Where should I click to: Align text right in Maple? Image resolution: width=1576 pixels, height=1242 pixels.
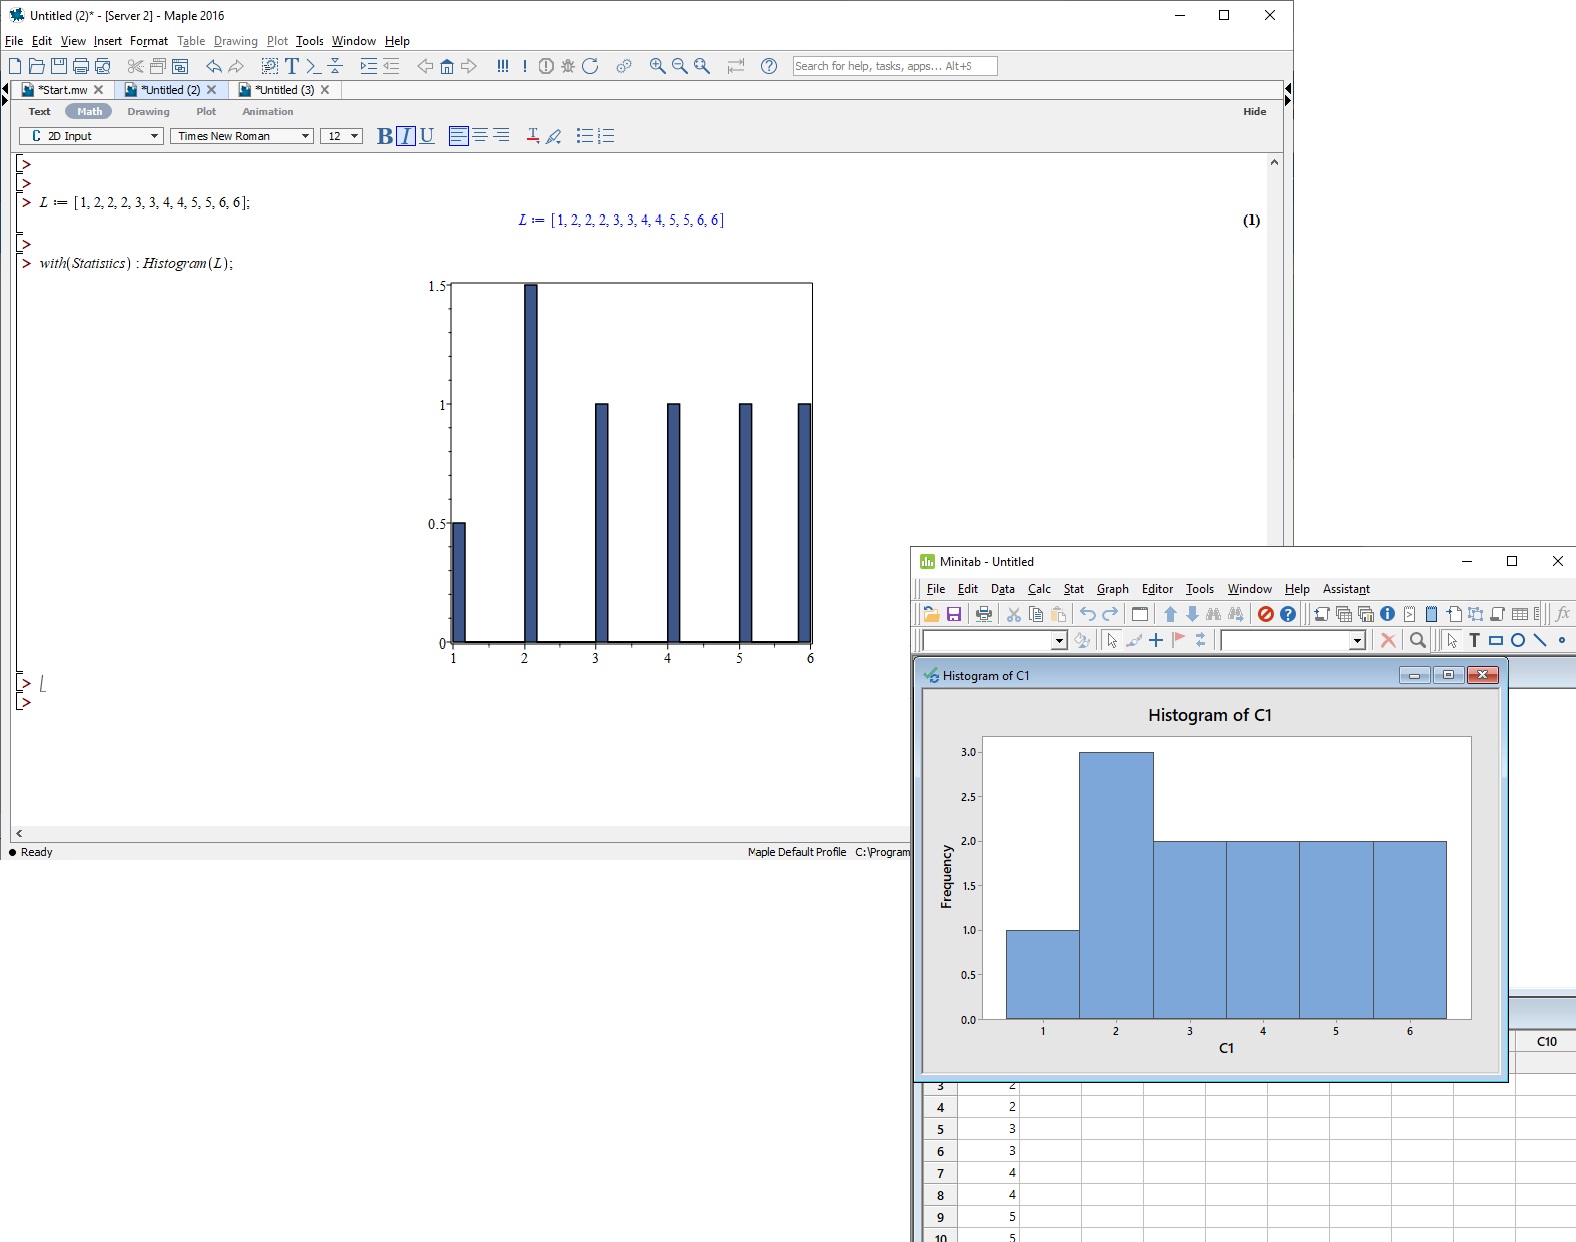pyautogui.click(x=501, y=136)
